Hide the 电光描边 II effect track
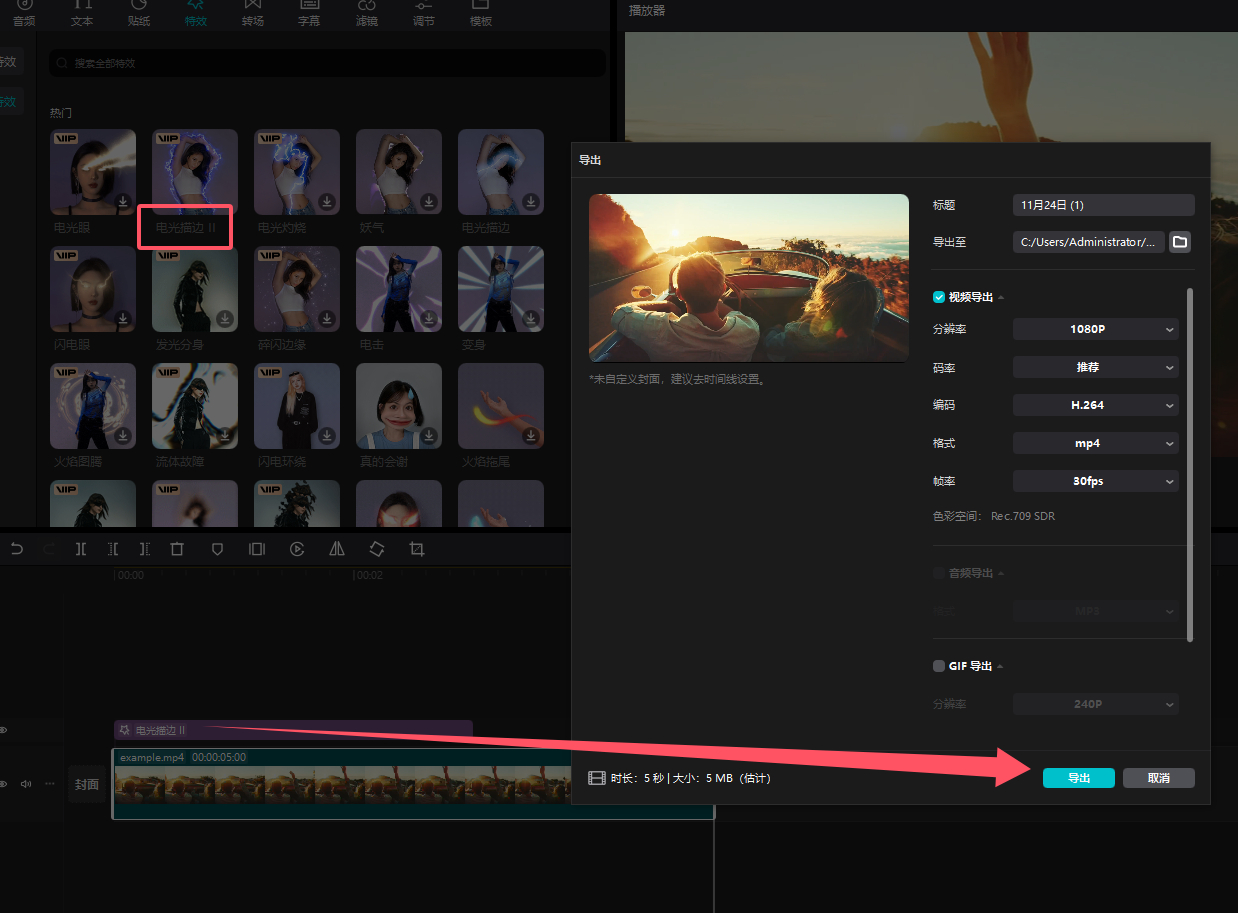1238x913 pixels. [x=4, y=731]
